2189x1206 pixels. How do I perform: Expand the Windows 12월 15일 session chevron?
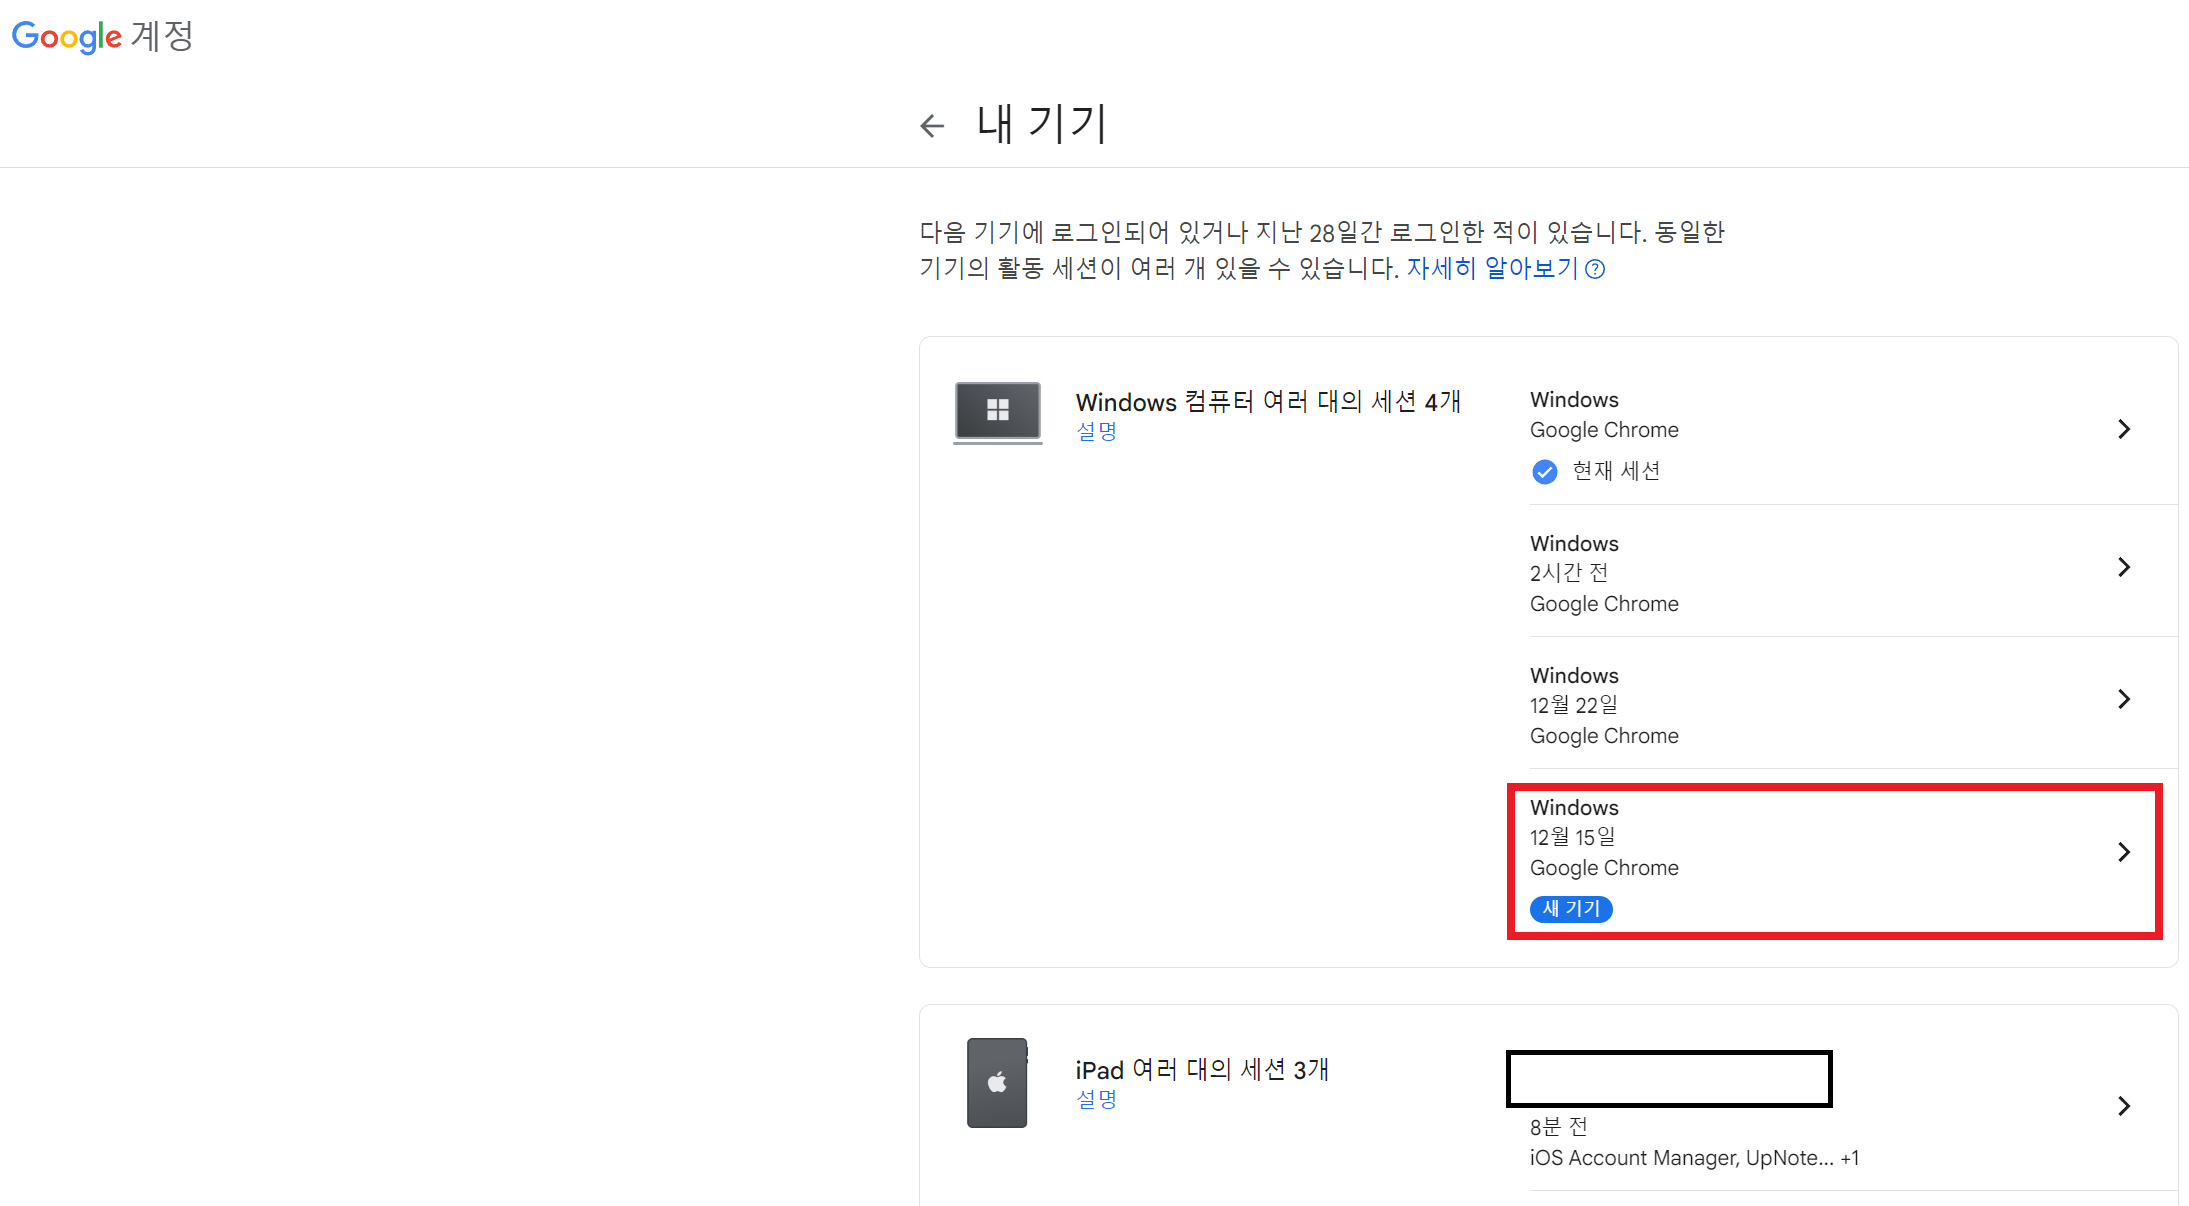coord(2124,852)
